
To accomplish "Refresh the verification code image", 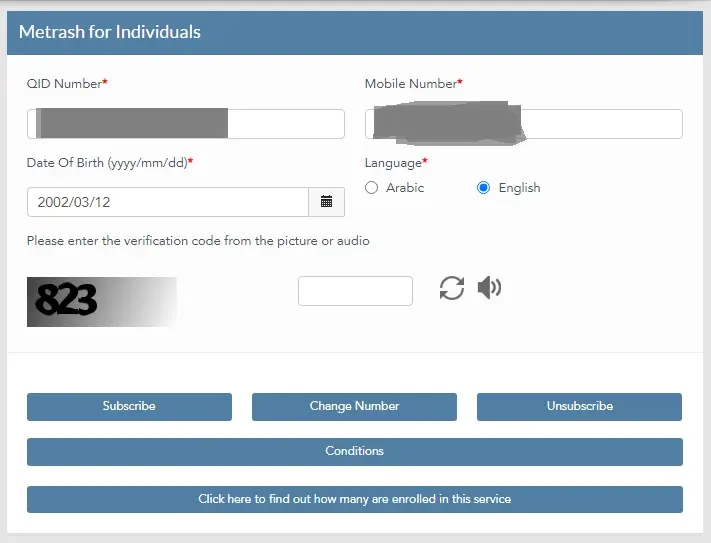I will click(452, 288).
